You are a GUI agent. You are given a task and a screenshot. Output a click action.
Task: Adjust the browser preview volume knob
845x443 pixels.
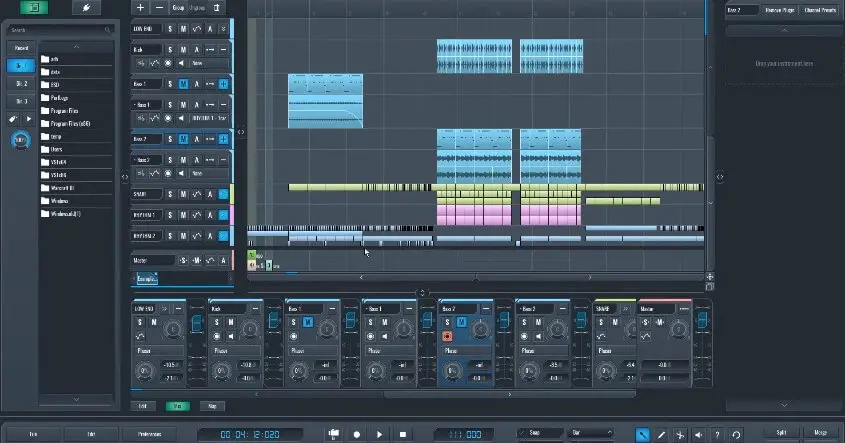click(20, 140)
